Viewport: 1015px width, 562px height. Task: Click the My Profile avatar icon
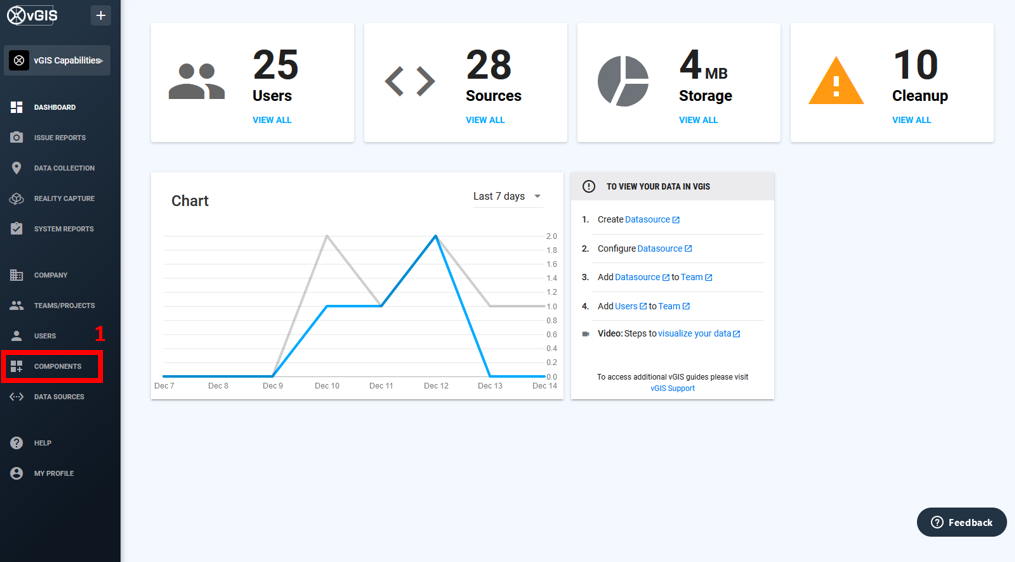(17, 473)
